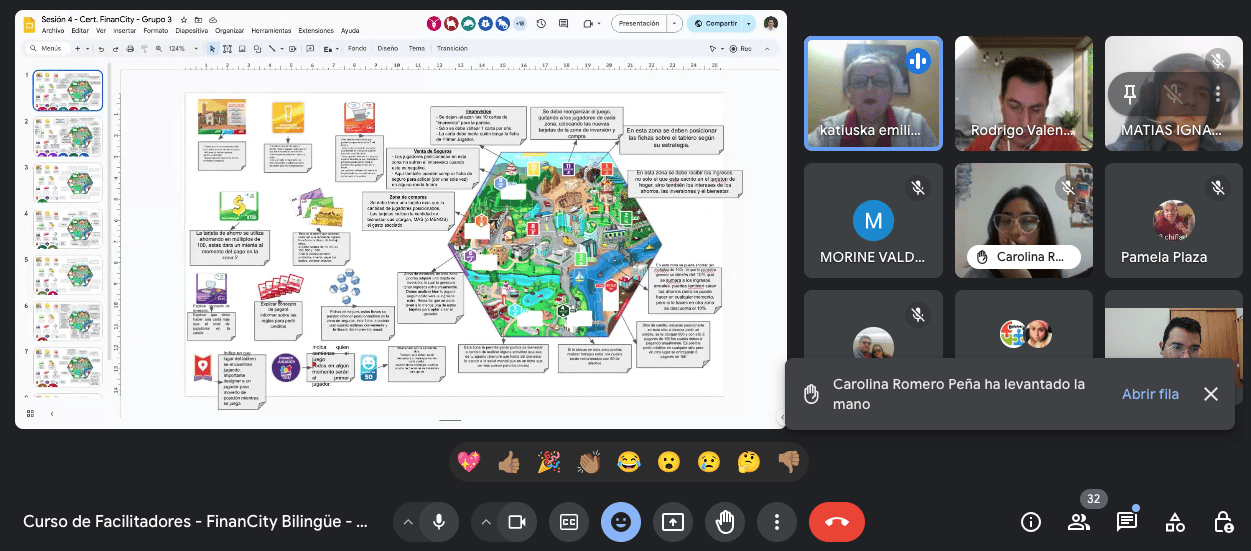Click the undo arrow in Slides toolbar
Screen dimensions: 1251x551
pos(101,48)
